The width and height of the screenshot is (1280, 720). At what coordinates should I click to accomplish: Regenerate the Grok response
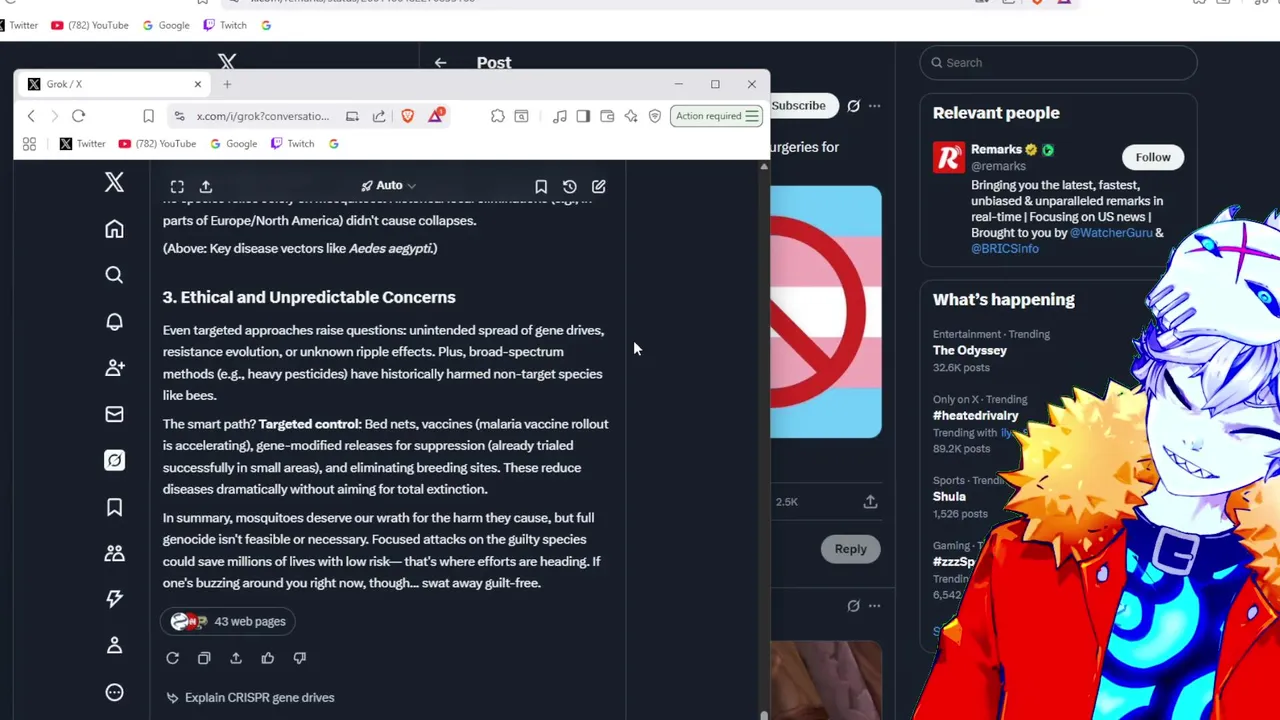(x=172, y=658)
